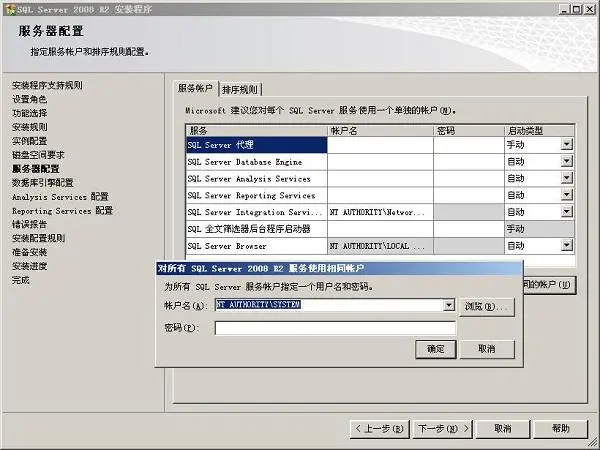The image size is (600, 450).
Task: Click 取消 in the same-account dialog
Action: pyautogui.click(x=487, y=349)
